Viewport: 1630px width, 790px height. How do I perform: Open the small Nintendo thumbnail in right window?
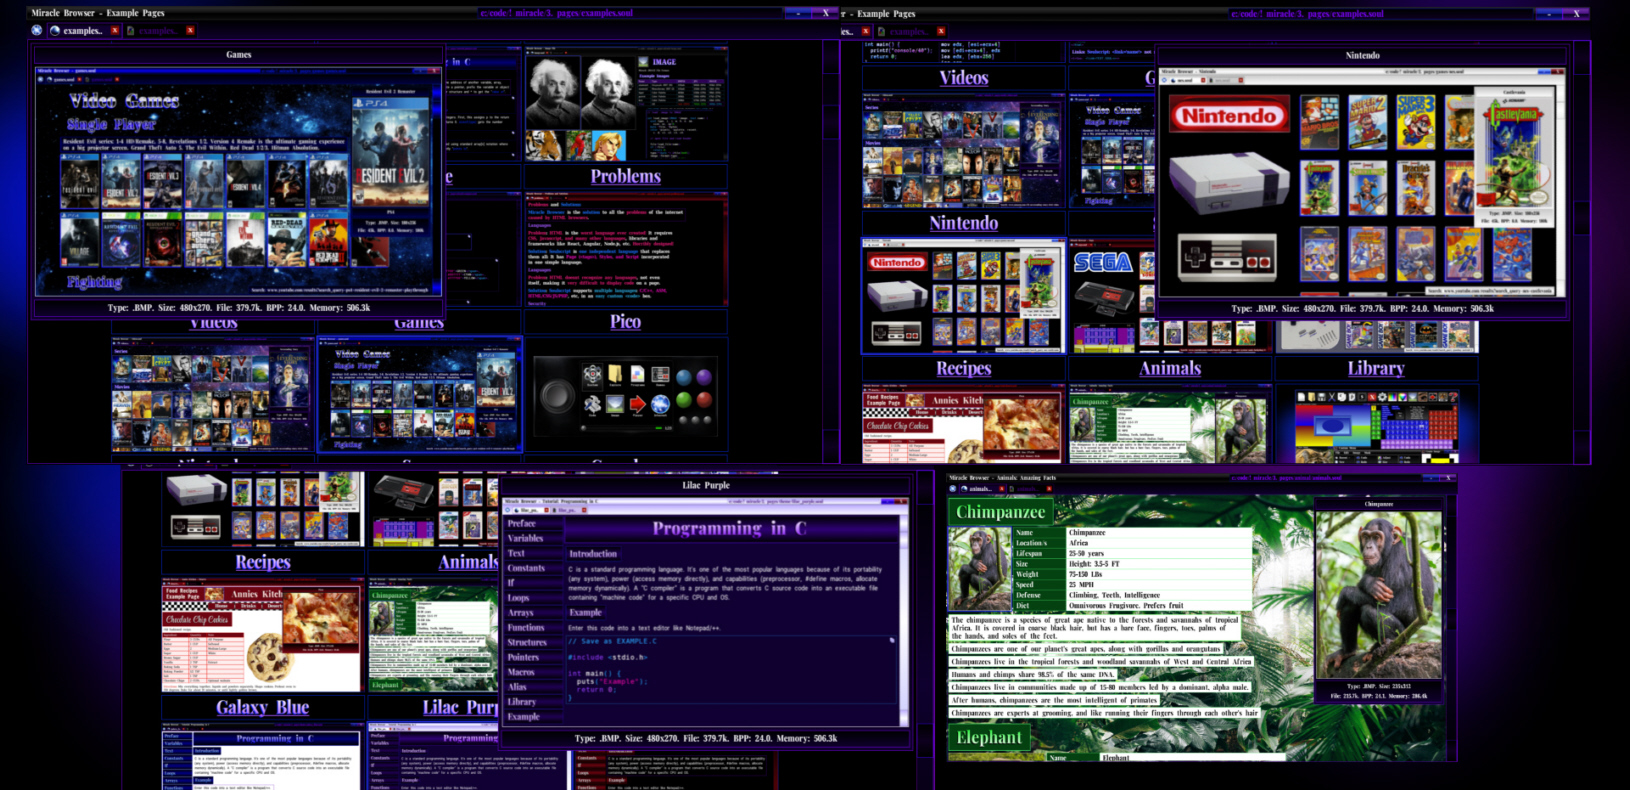[964, 296]
